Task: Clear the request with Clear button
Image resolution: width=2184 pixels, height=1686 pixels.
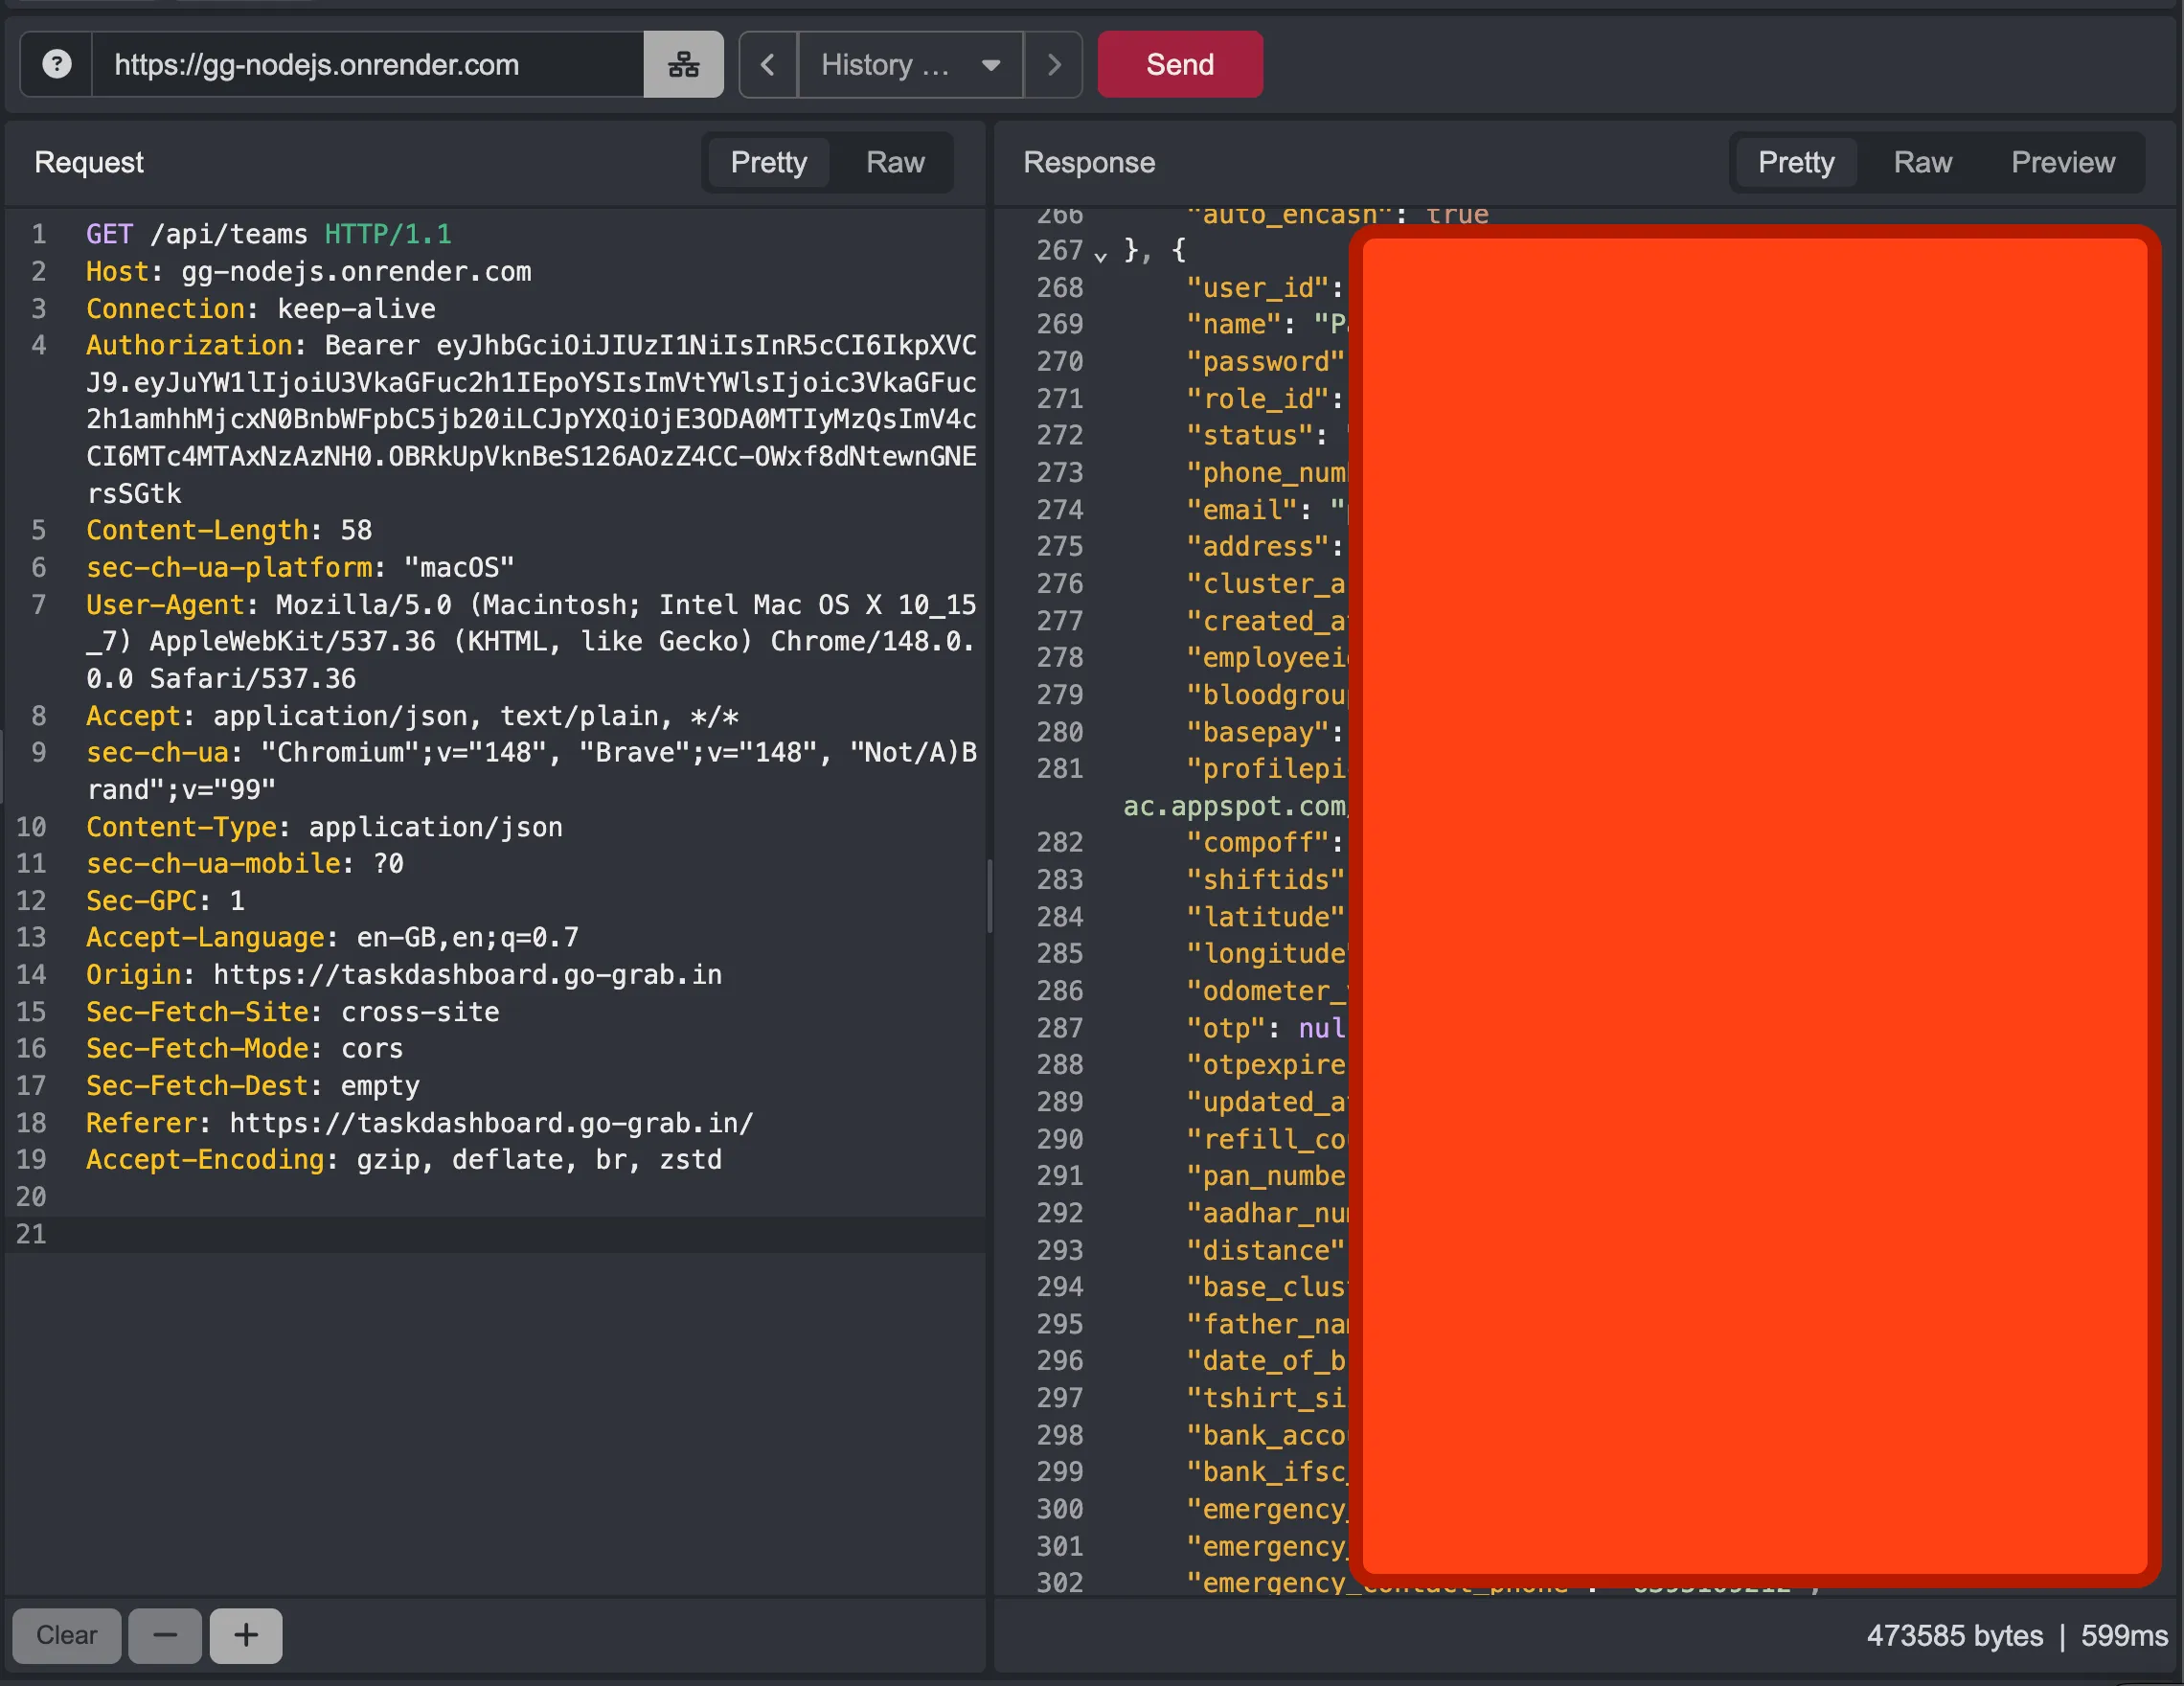Action: tap(67, 1635)
